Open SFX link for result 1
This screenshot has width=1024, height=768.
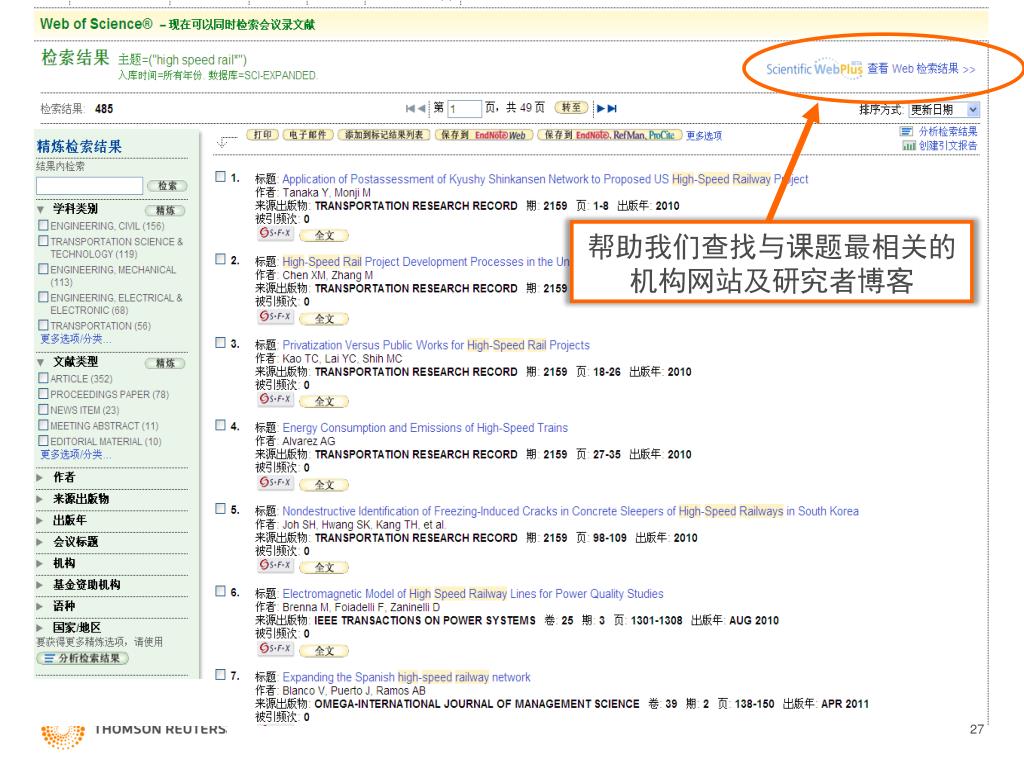click(276, 233)
